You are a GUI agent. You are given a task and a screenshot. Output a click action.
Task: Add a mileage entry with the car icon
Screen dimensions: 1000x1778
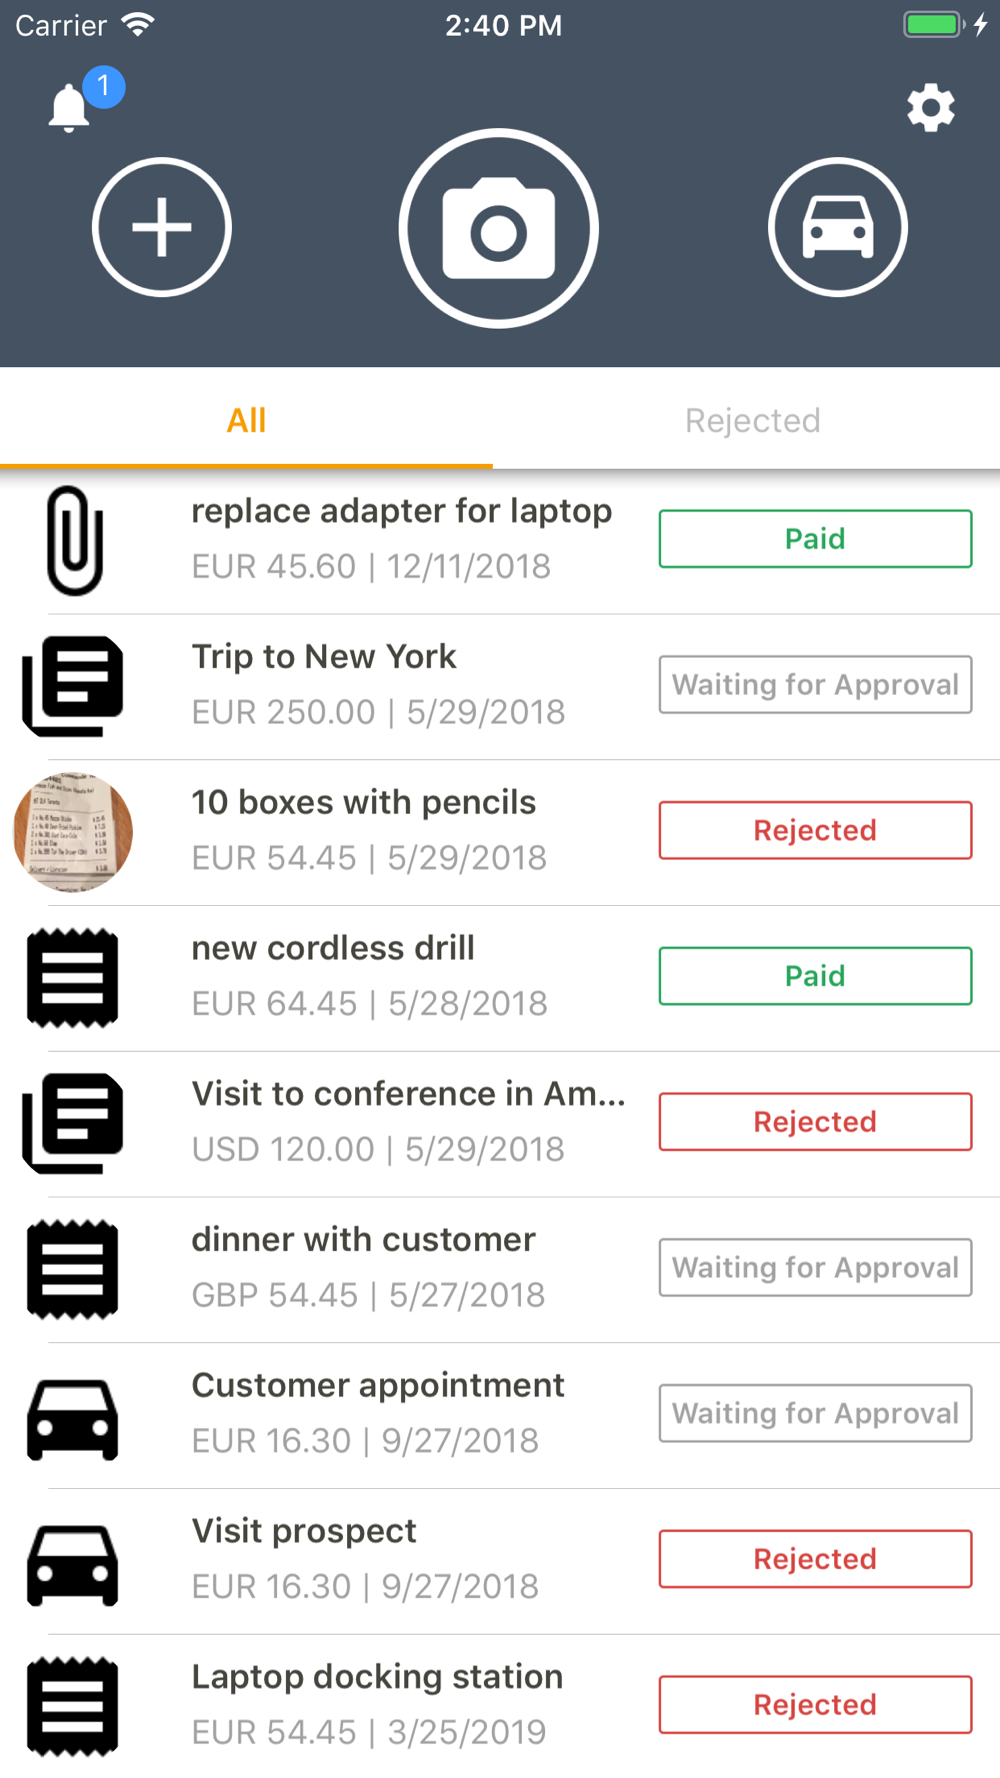click(838, 227)
